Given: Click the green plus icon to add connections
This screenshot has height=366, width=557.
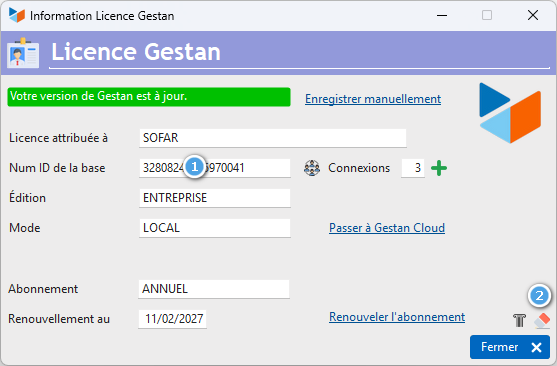Looking at the screenshot, I should pos(439,168).
